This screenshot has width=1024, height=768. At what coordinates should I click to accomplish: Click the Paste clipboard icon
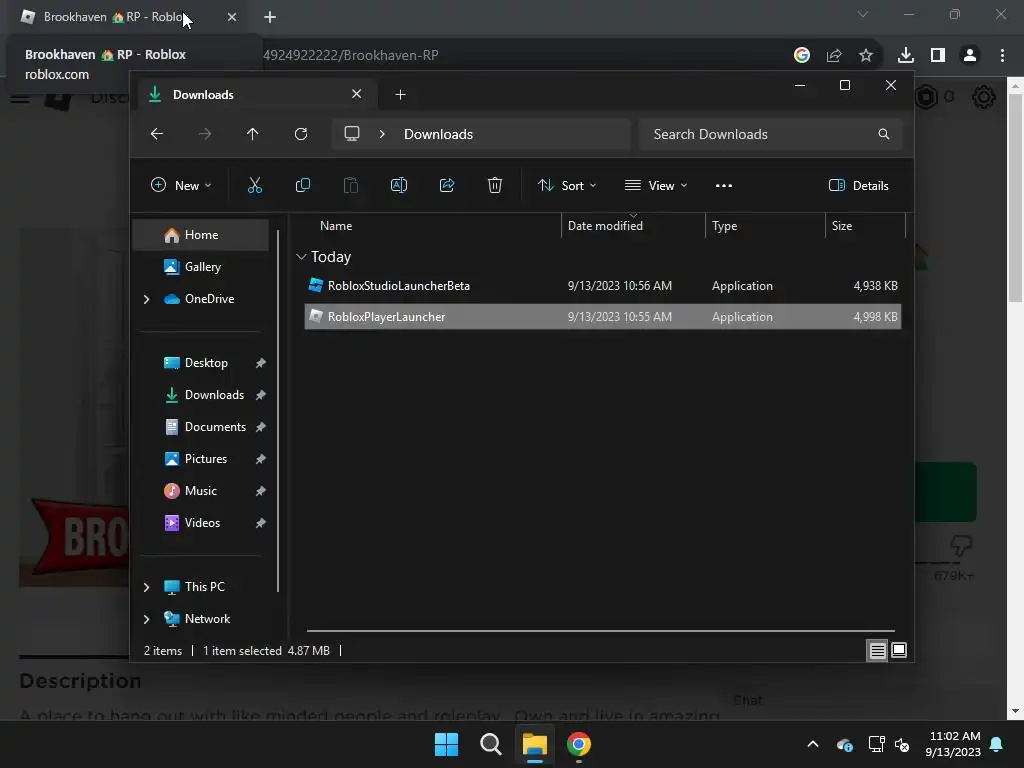[x=351, y=185]
